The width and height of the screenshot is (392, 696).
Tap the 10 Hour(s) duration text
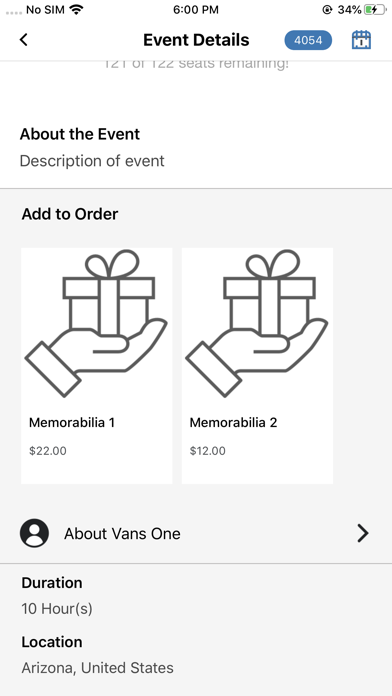click(x=57, y=609)
